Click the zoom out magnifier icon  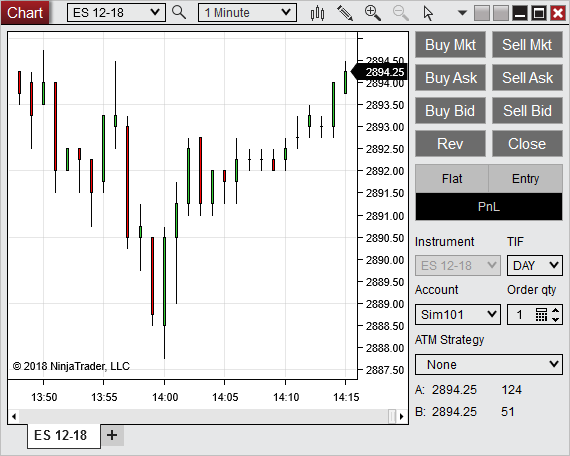coord(401,13)
